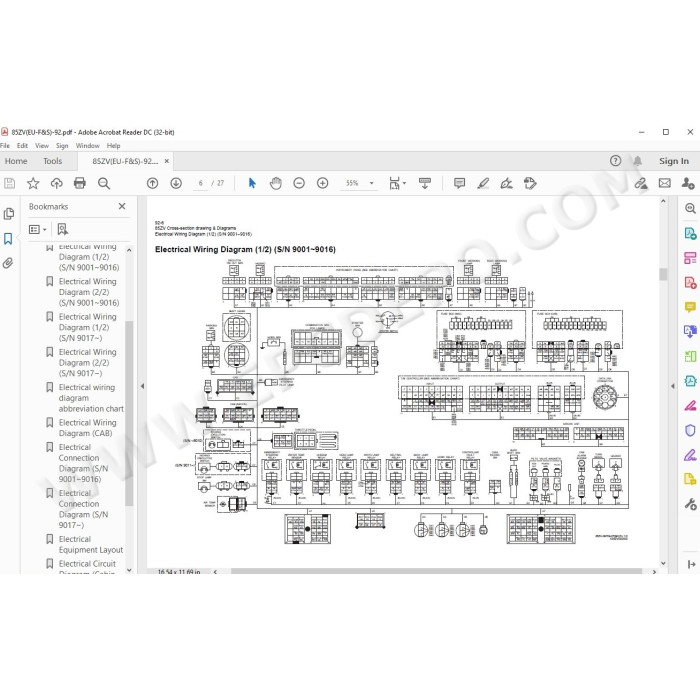Open right pane search zoom tool icon
Viewport: 700px width, 700px height.
tap(690, 208)
